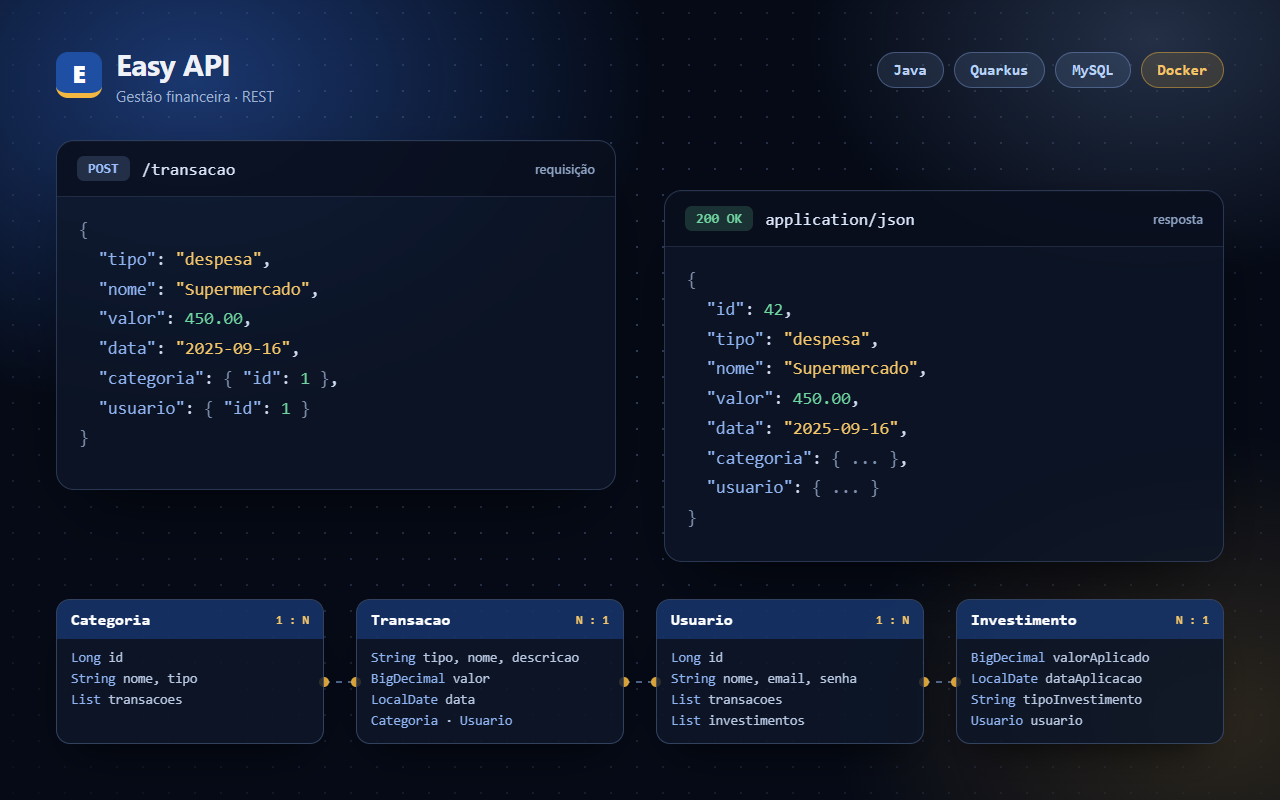Click the "tipo" line in the request body
1280x800 pixels.
185,259
